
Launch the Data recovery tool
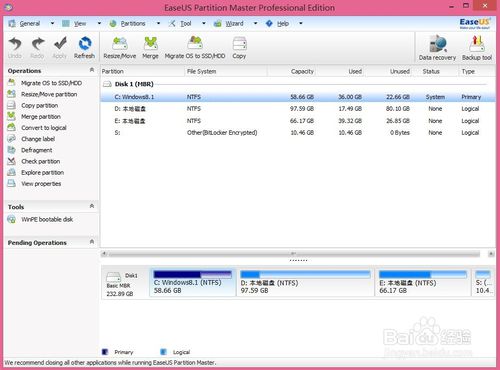[x=437, y=48]
